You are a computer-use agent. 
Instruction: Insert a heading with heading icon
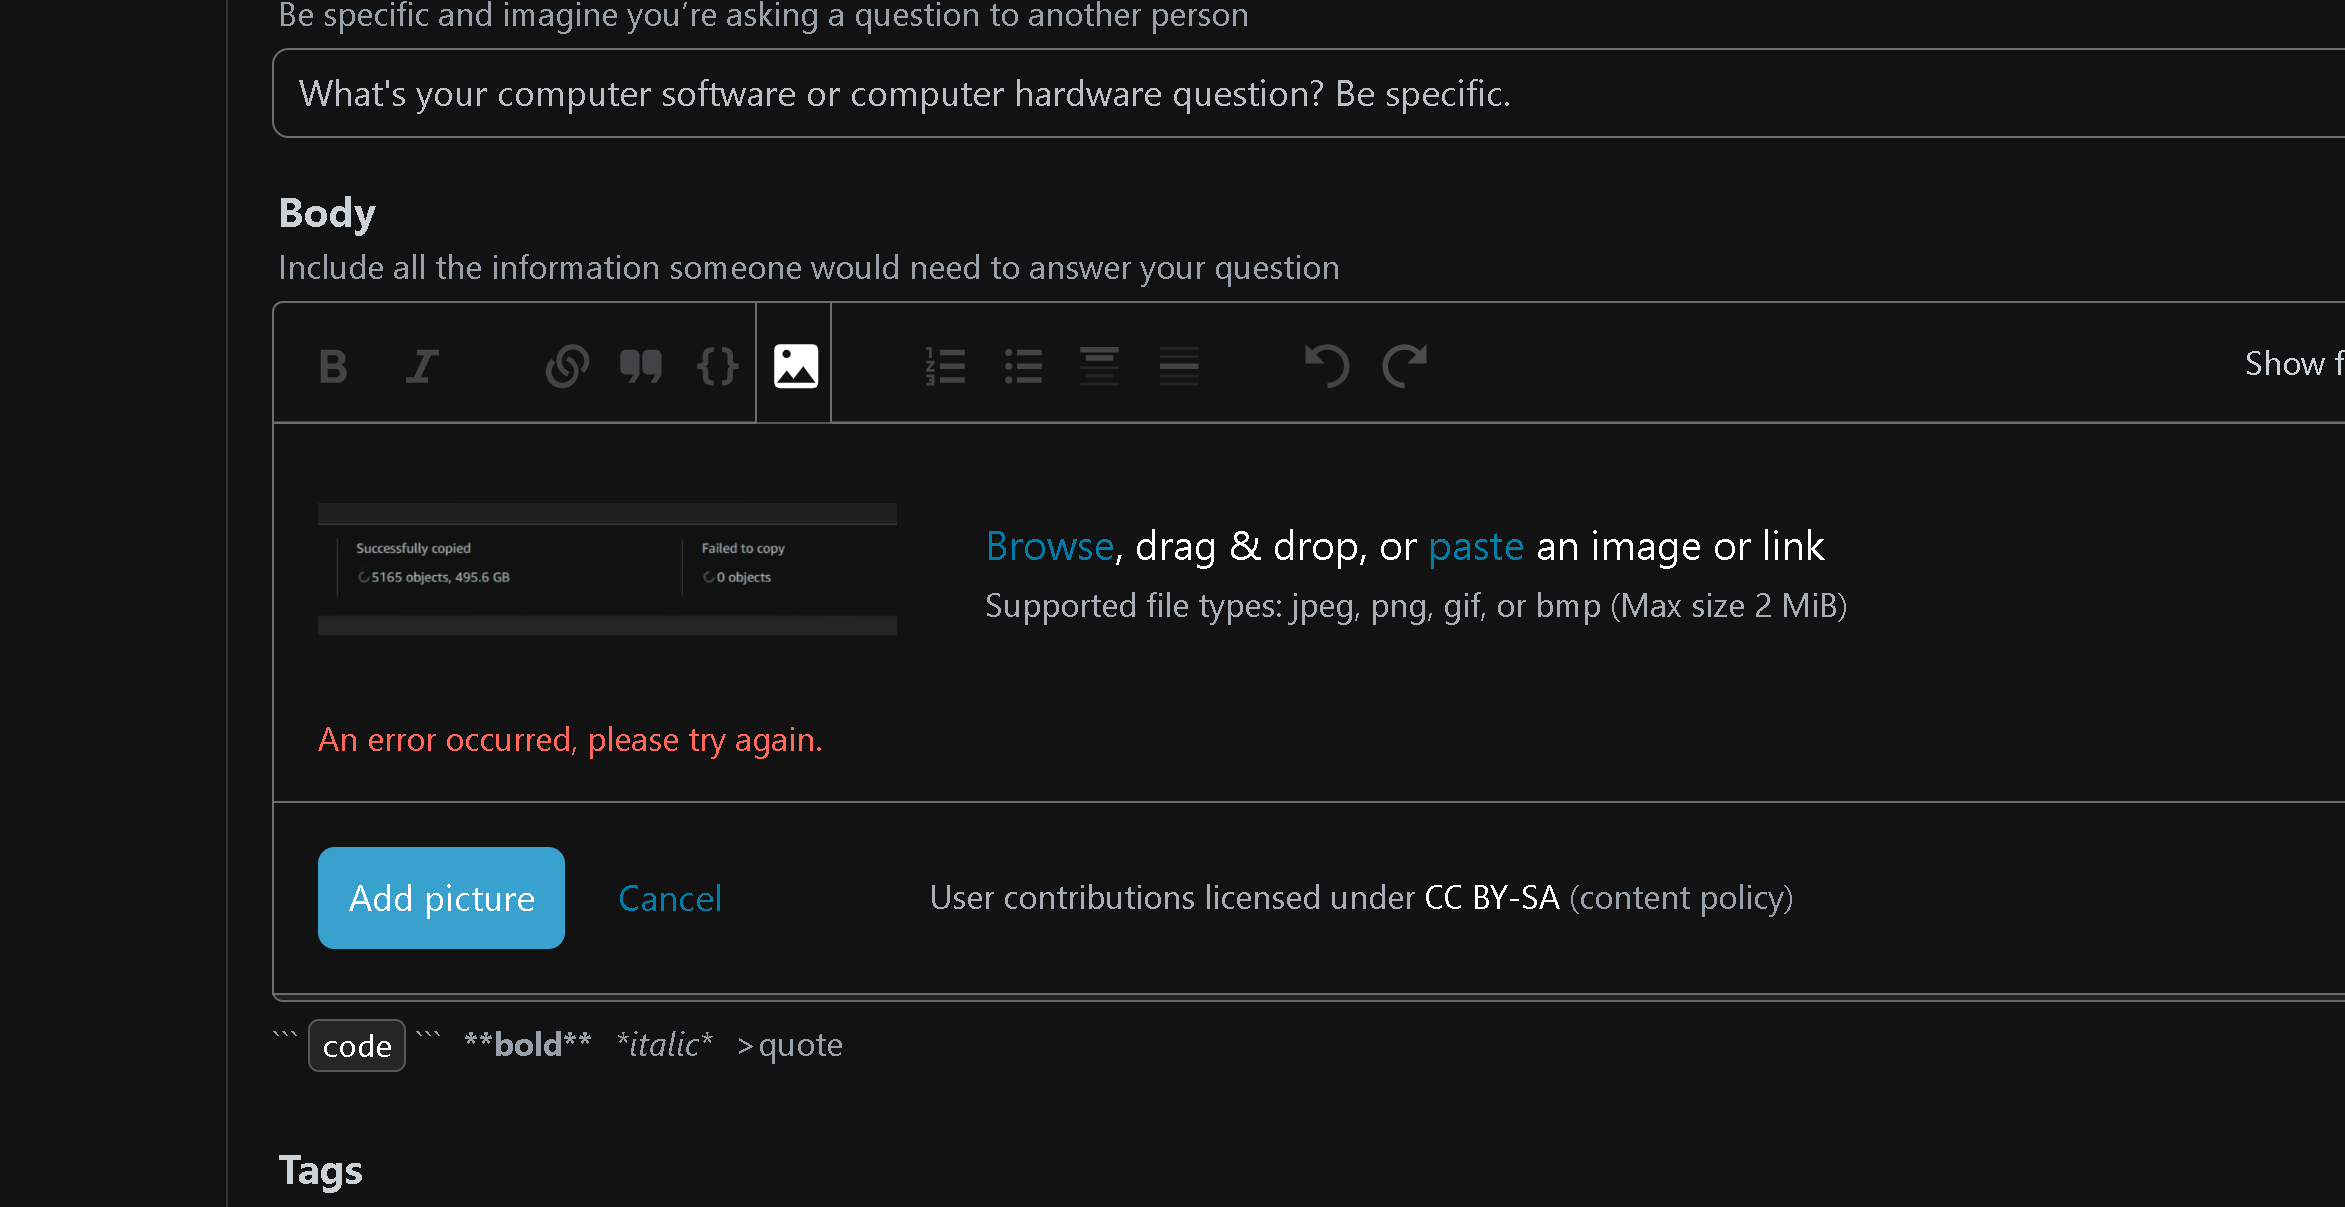[1100, 366]
